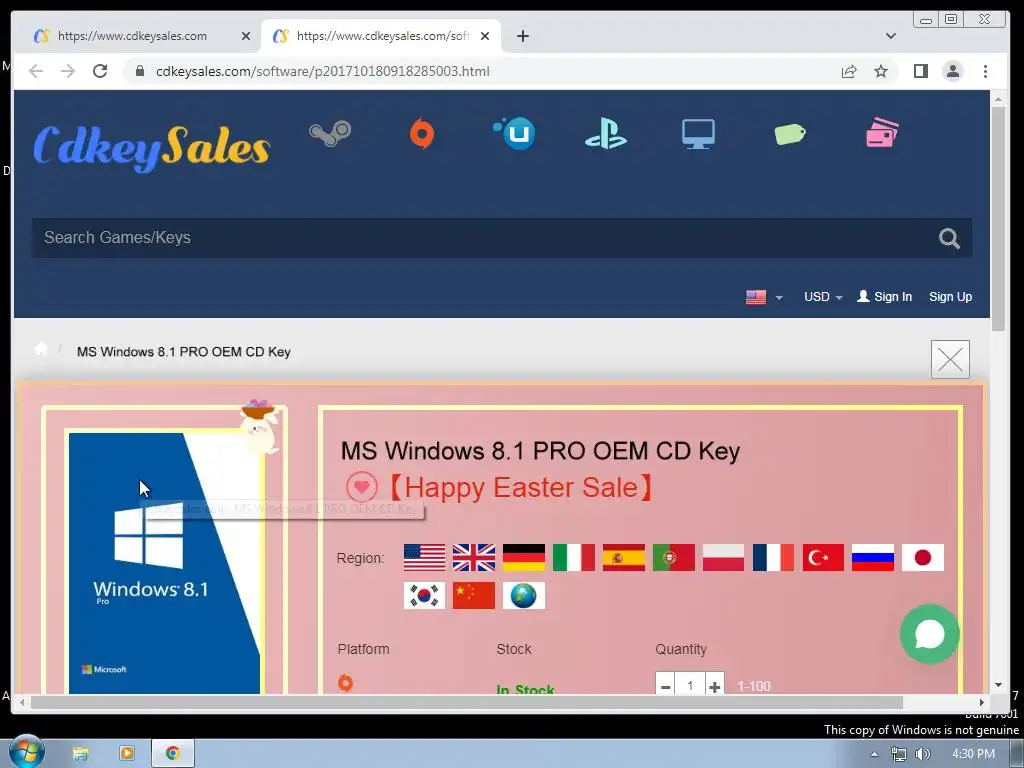
Task: Open the green price tag icon
Action: [x=790, y=134]
